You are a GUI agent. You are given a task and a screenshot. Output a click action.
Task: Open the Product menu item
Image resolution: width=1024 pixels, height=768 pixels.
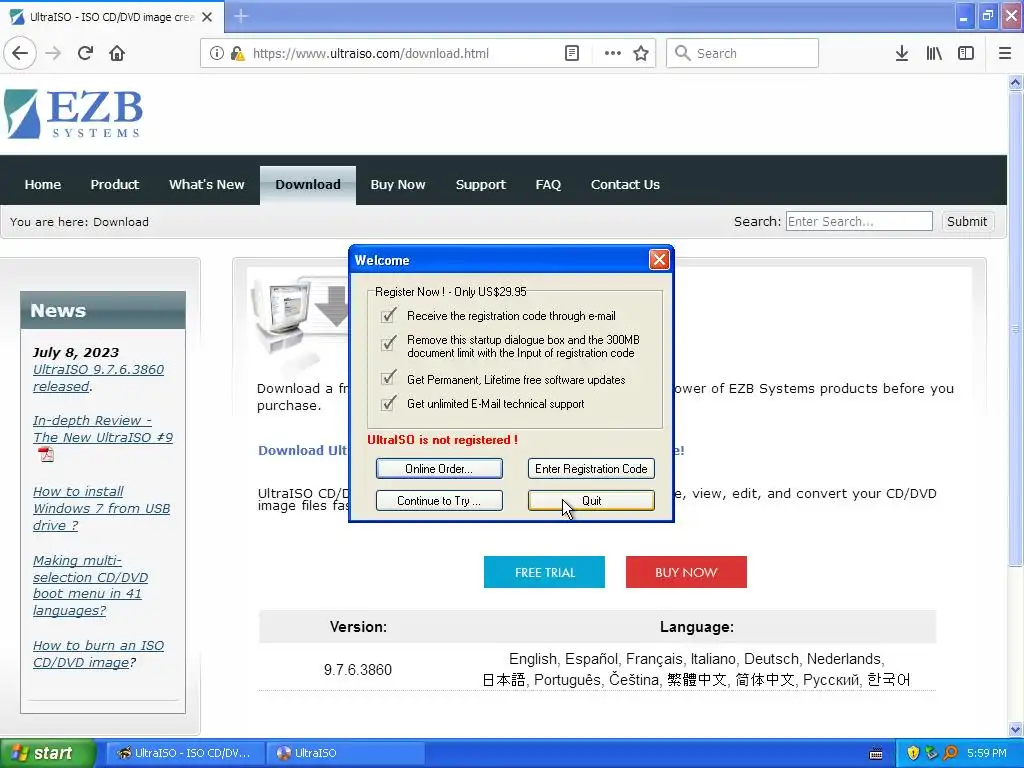pos(114,185)
